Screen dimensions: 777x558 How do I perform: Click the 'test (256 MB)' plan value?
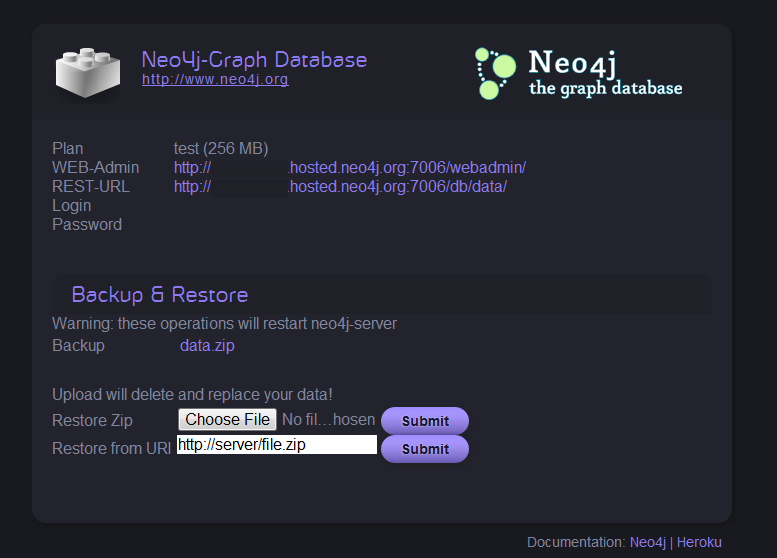pos(221,148)
